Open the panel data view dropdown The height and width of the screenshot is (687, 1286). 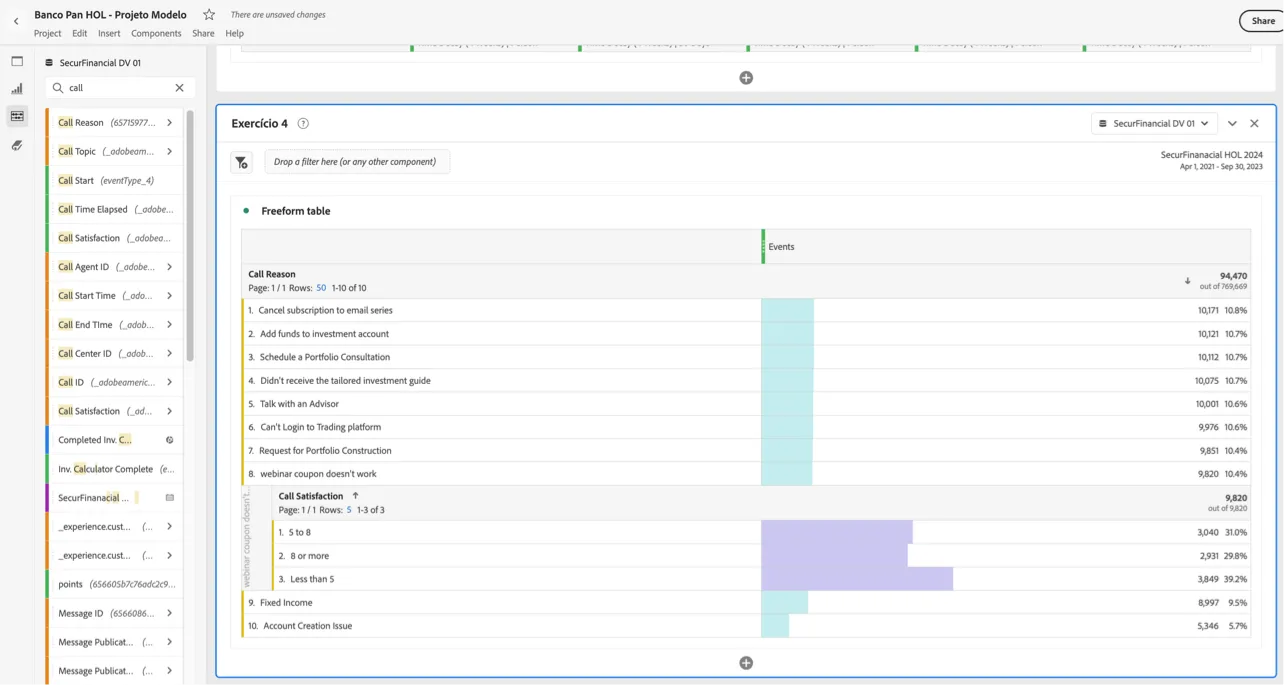(x=1154, y=124)
